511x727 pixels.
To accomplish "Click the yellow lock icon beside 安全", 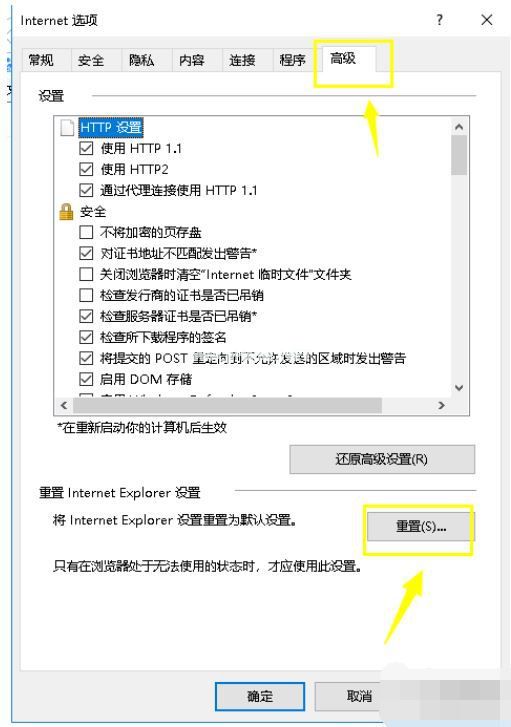I will pyautogui.click(x=66, y=212).
